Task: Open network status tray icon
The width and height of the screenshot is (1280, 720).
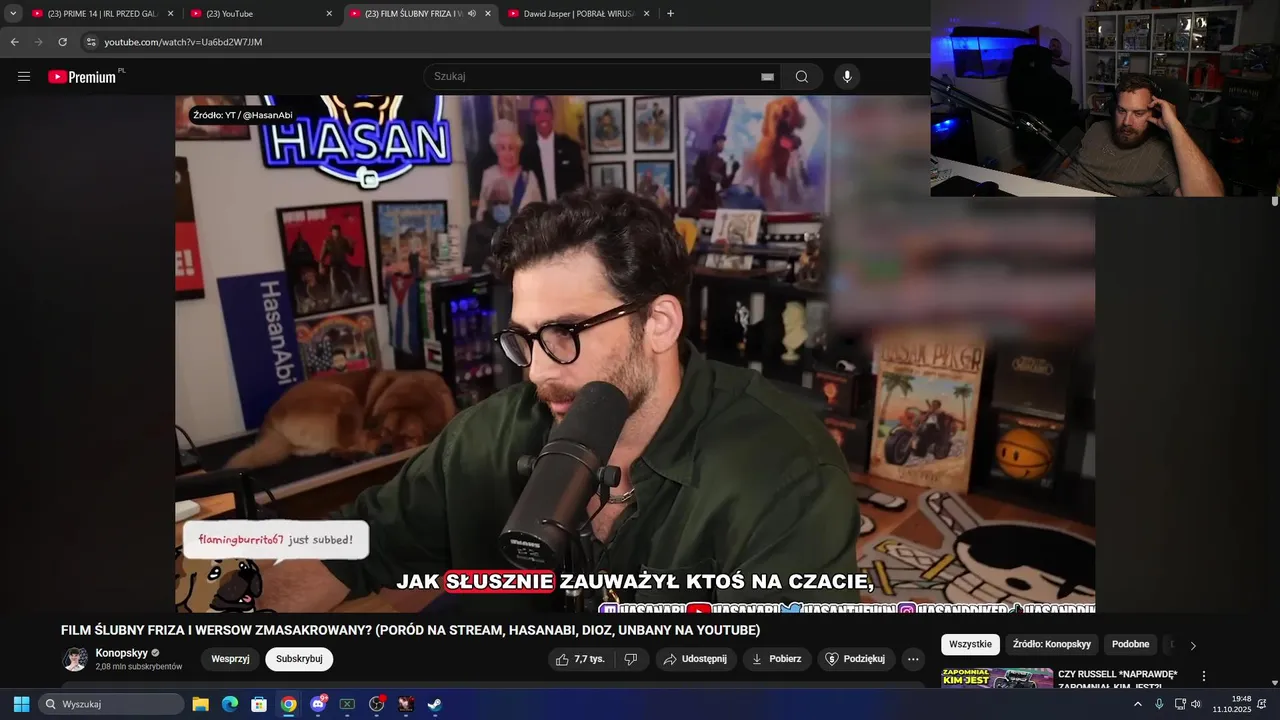Action: [1180, 704]
